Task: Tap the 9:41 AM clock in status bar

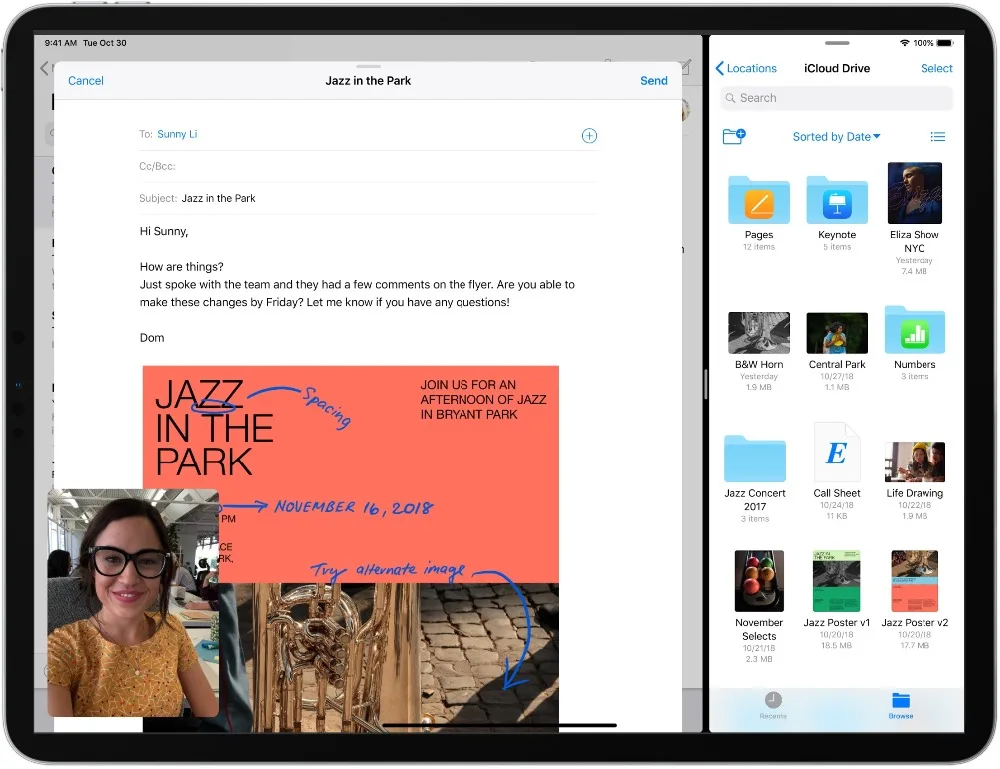Action: [x=61, y=43]
